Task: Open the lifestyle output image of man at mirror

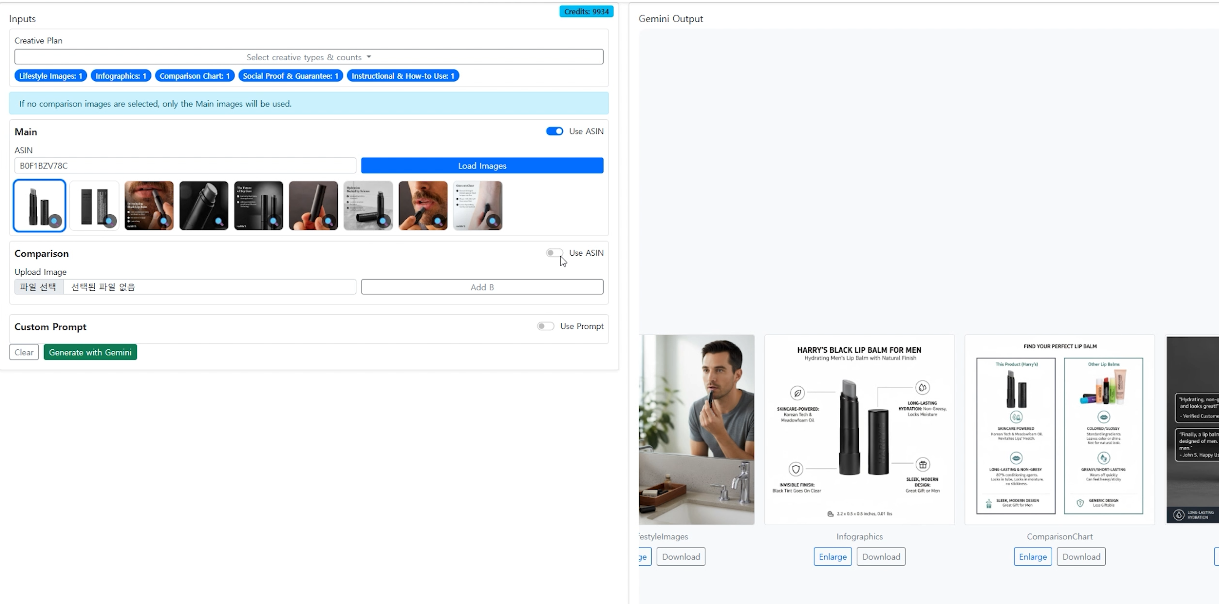Action: coord(697,429)
